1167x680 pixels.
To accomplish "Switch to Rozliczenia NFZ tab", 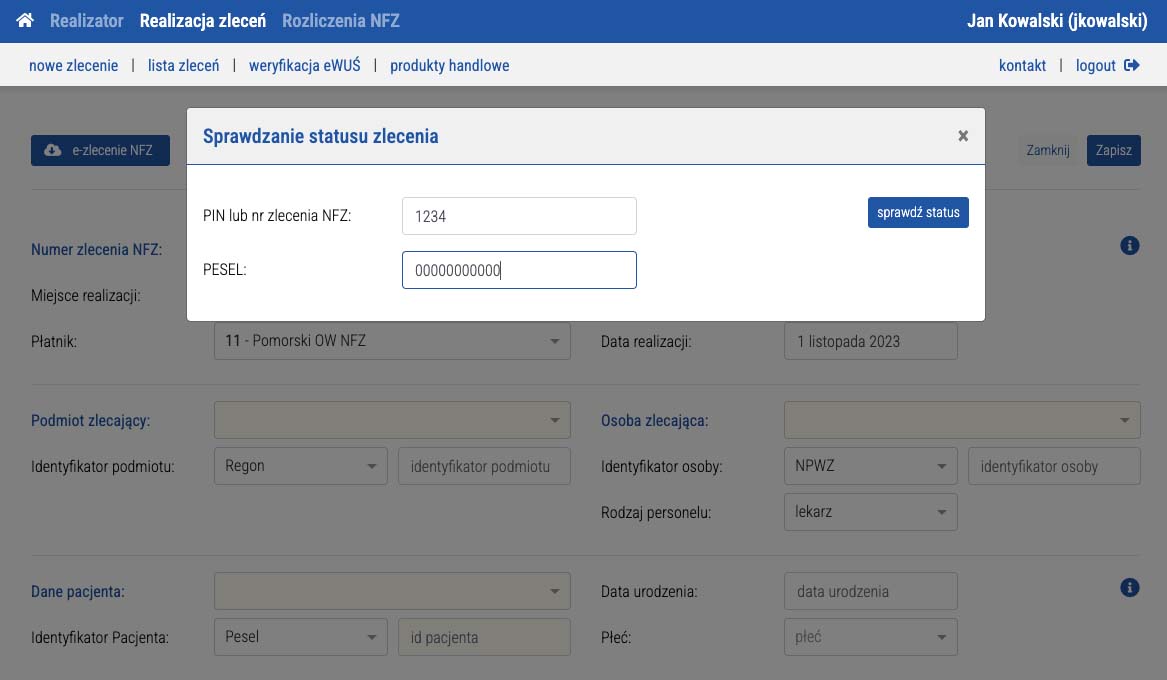I will tap(340, 21).
